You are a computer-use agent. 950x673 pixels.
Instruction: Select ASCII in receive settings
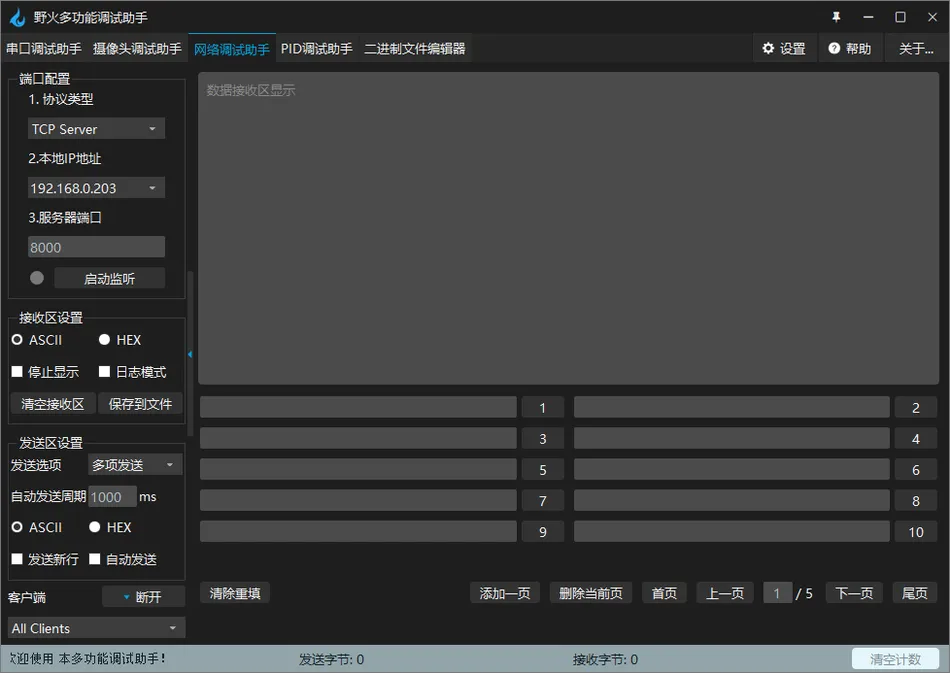tap(37, 340)
